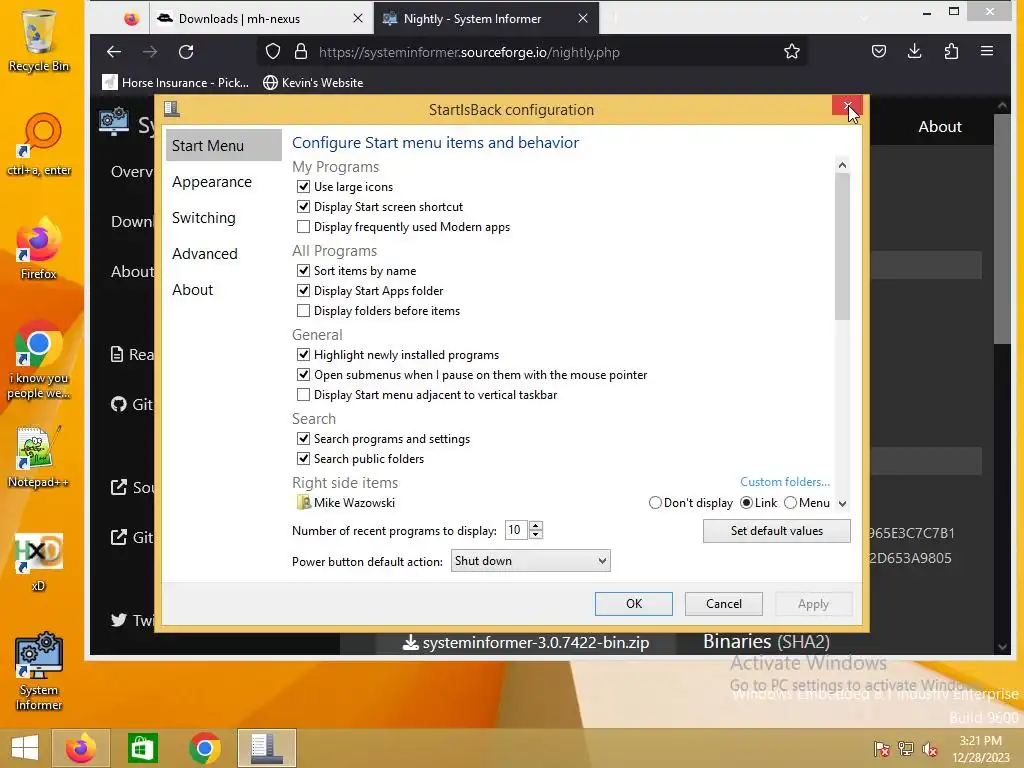This screenshot has height=768, width=1024.
Task: Open Kevin's Website bookmark
Action: pos(313,83)
